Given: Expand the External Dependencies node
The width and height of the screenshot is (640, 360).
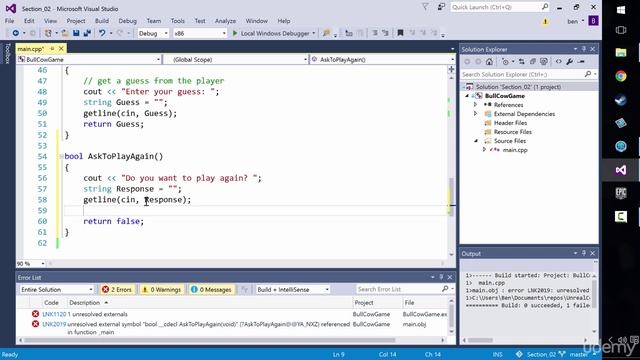Looking at the screenshot, I should click(x=476, y=113).
